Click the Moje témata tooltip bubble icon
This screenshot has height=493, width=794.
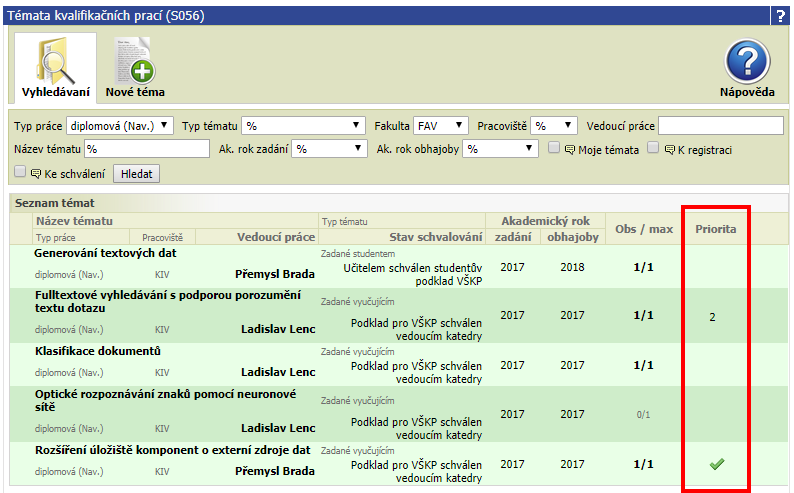coord(570,150)
